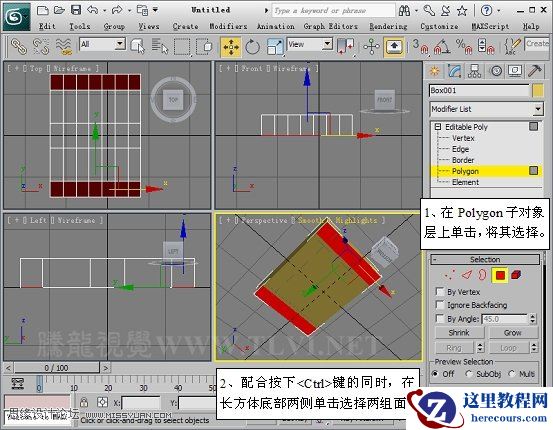Click the 3ds Max application logo button
Image resolution: width=553 pixels, height=430 pixels.
coord(16,17)
